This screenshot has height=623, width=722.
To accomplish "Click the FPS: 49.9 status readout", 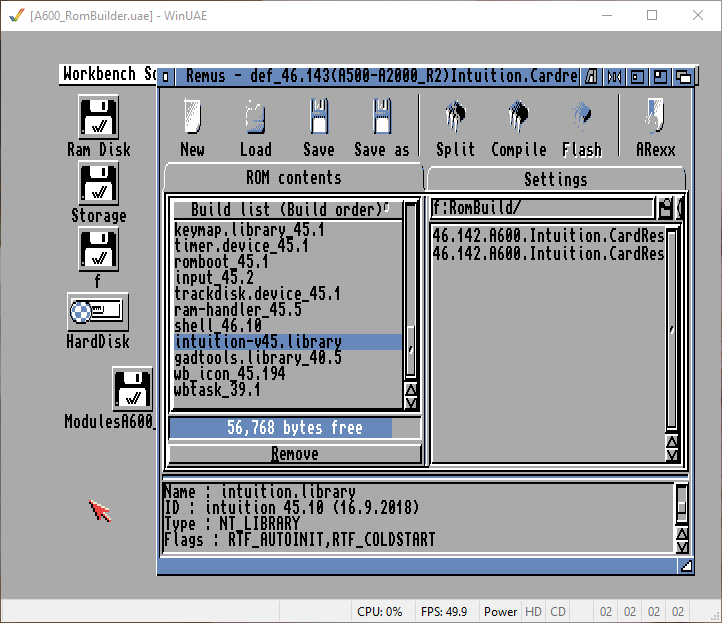I will pyautogui.click(x=444, y=611).
